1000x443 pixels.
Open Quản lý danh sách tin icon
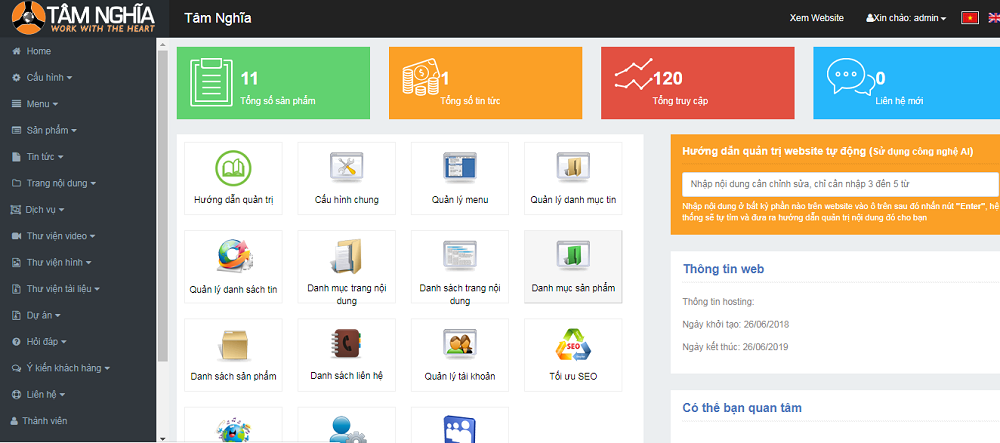tap(233, 256)
